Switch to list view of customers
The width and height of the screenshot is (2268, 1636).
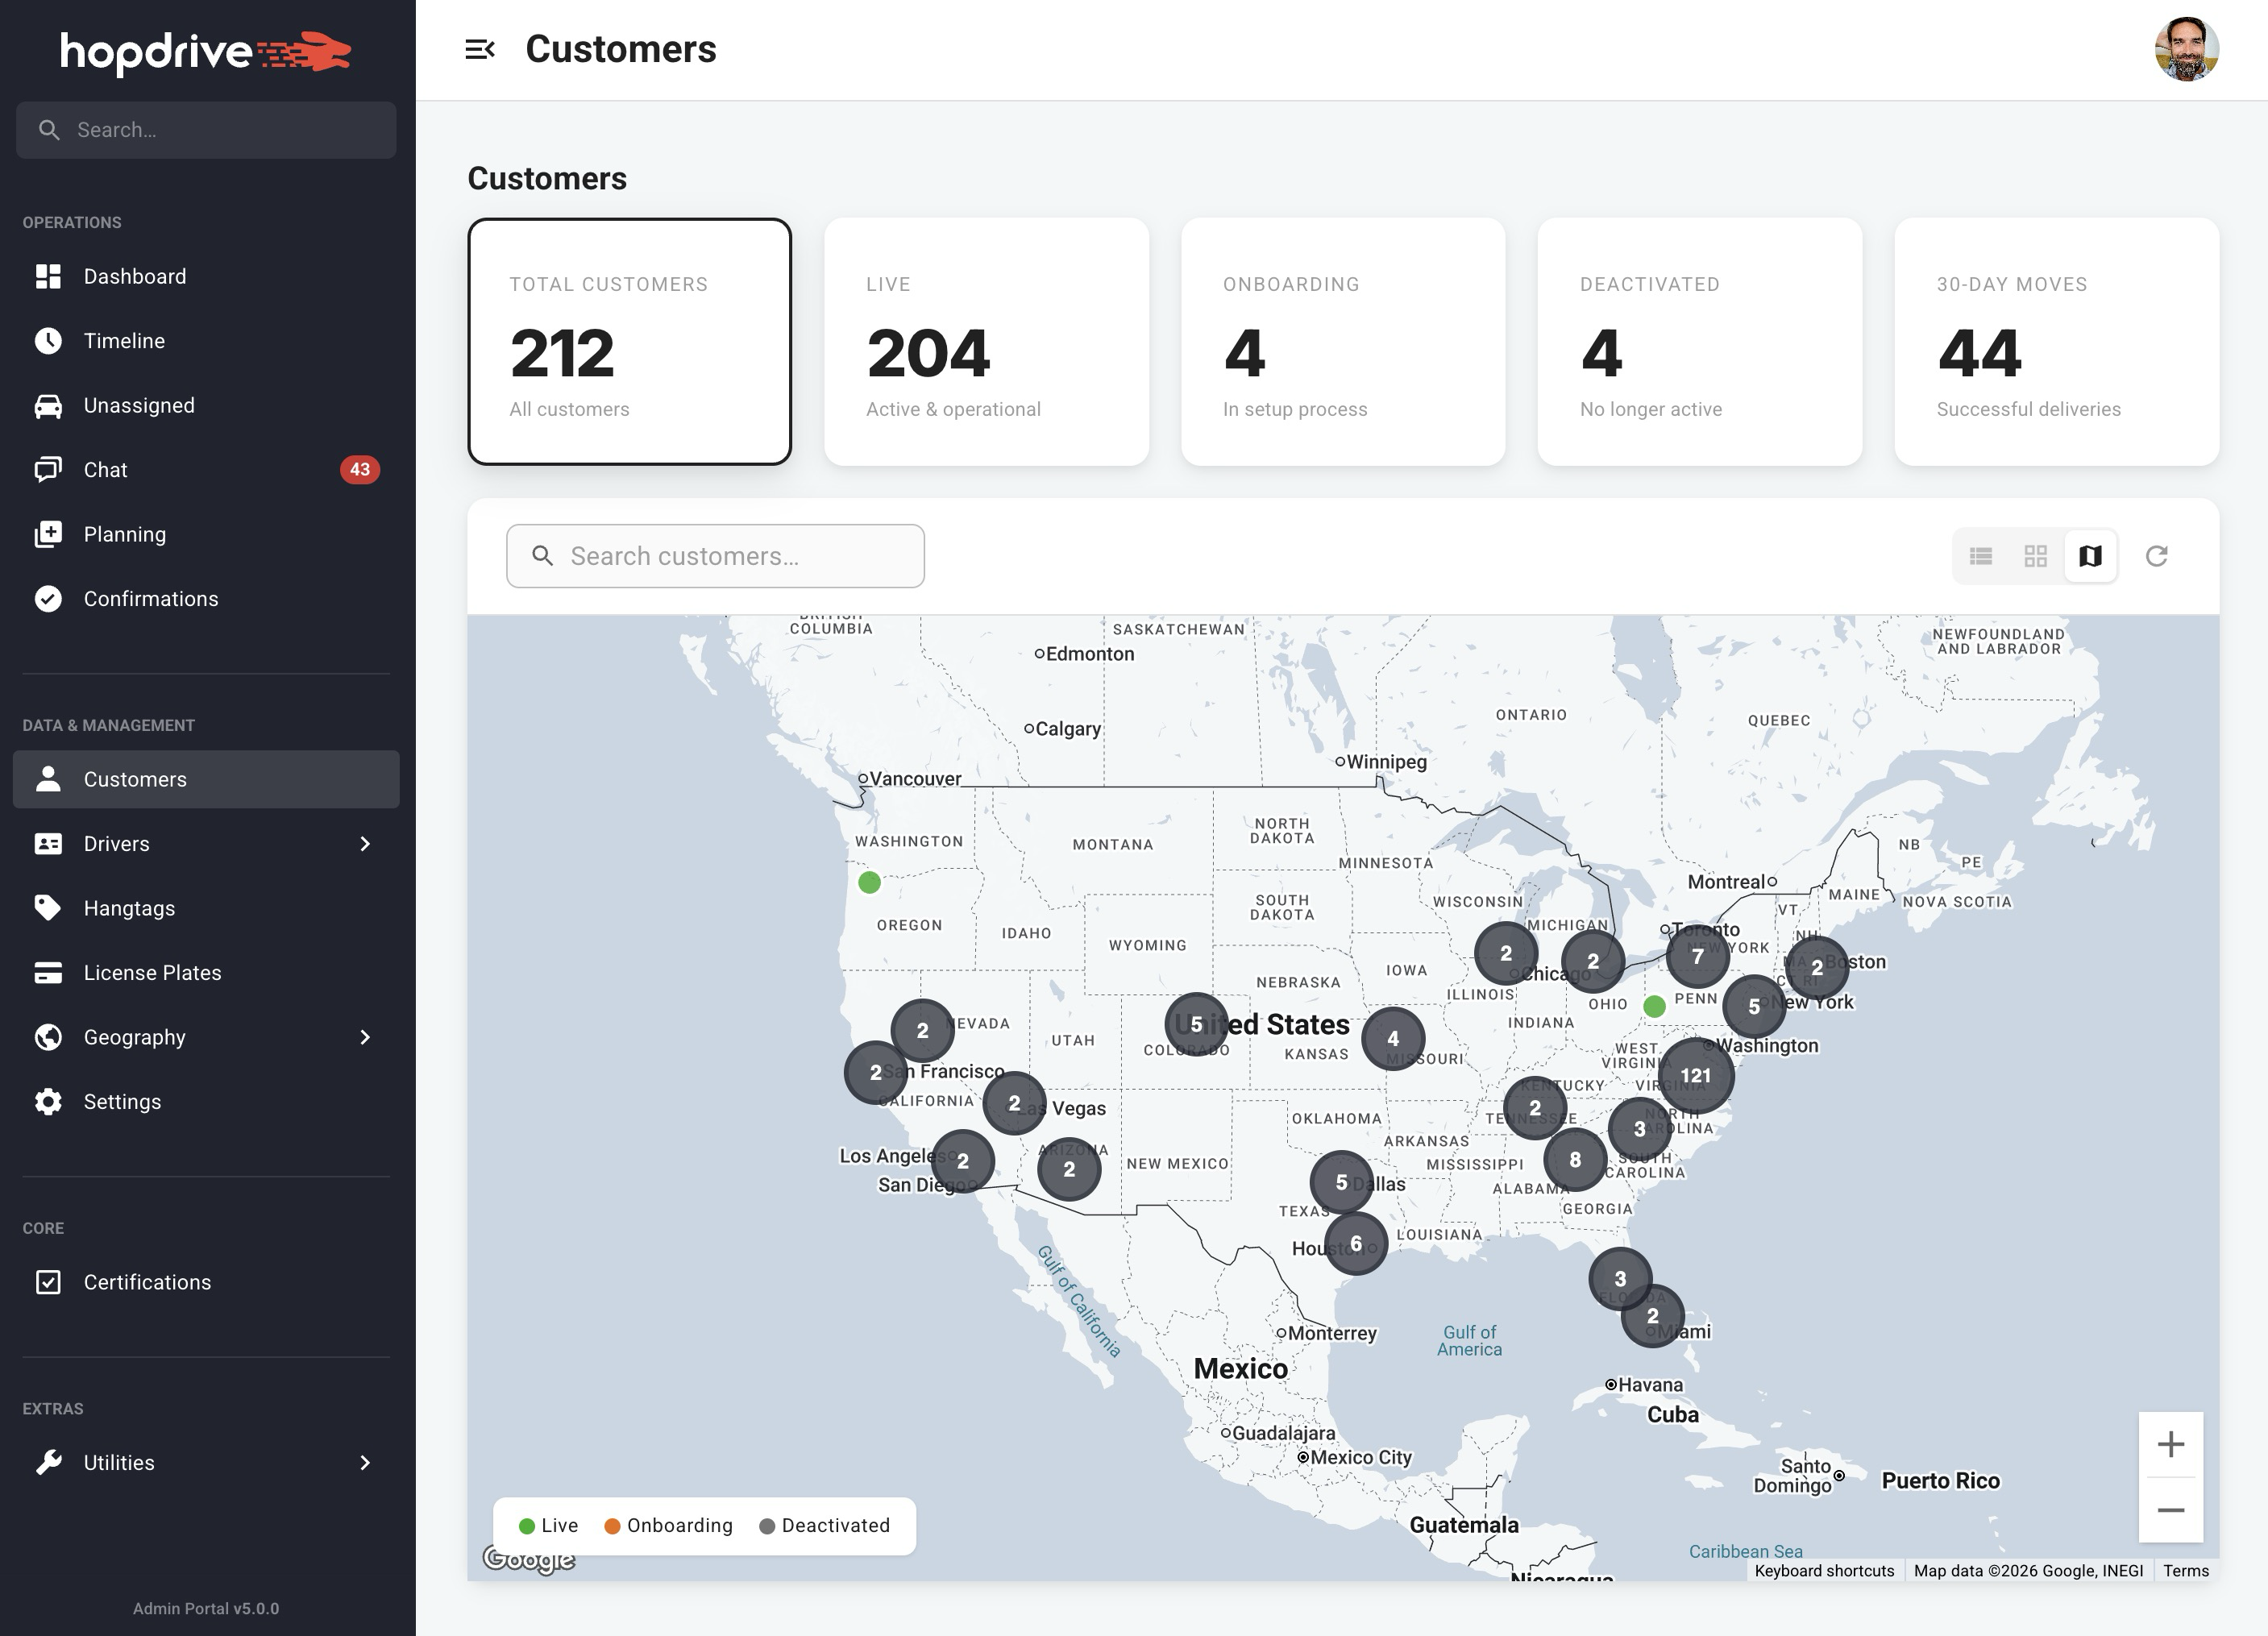pyautogui.click(x=1982, y=555)
